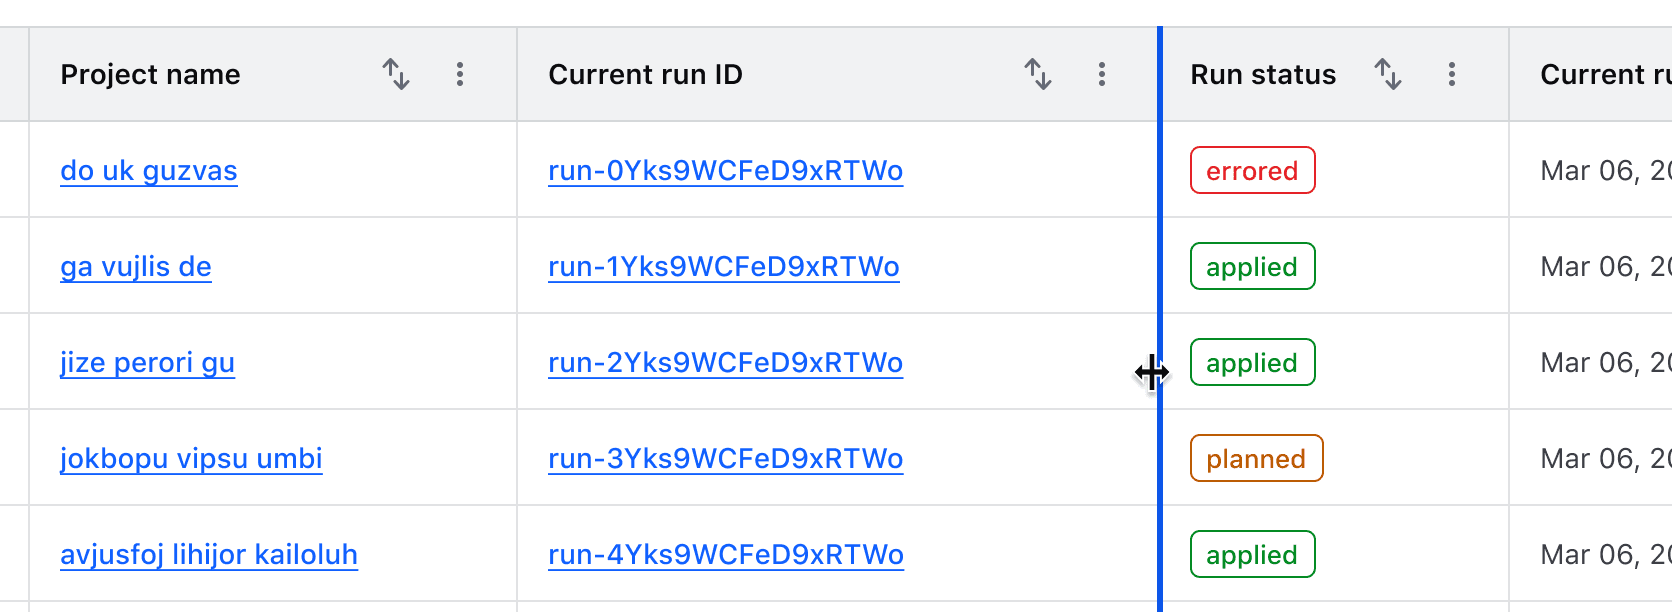Click the applied badge next to run-4Yks9WCFeD9xRTWo

tap(1252, 554)
